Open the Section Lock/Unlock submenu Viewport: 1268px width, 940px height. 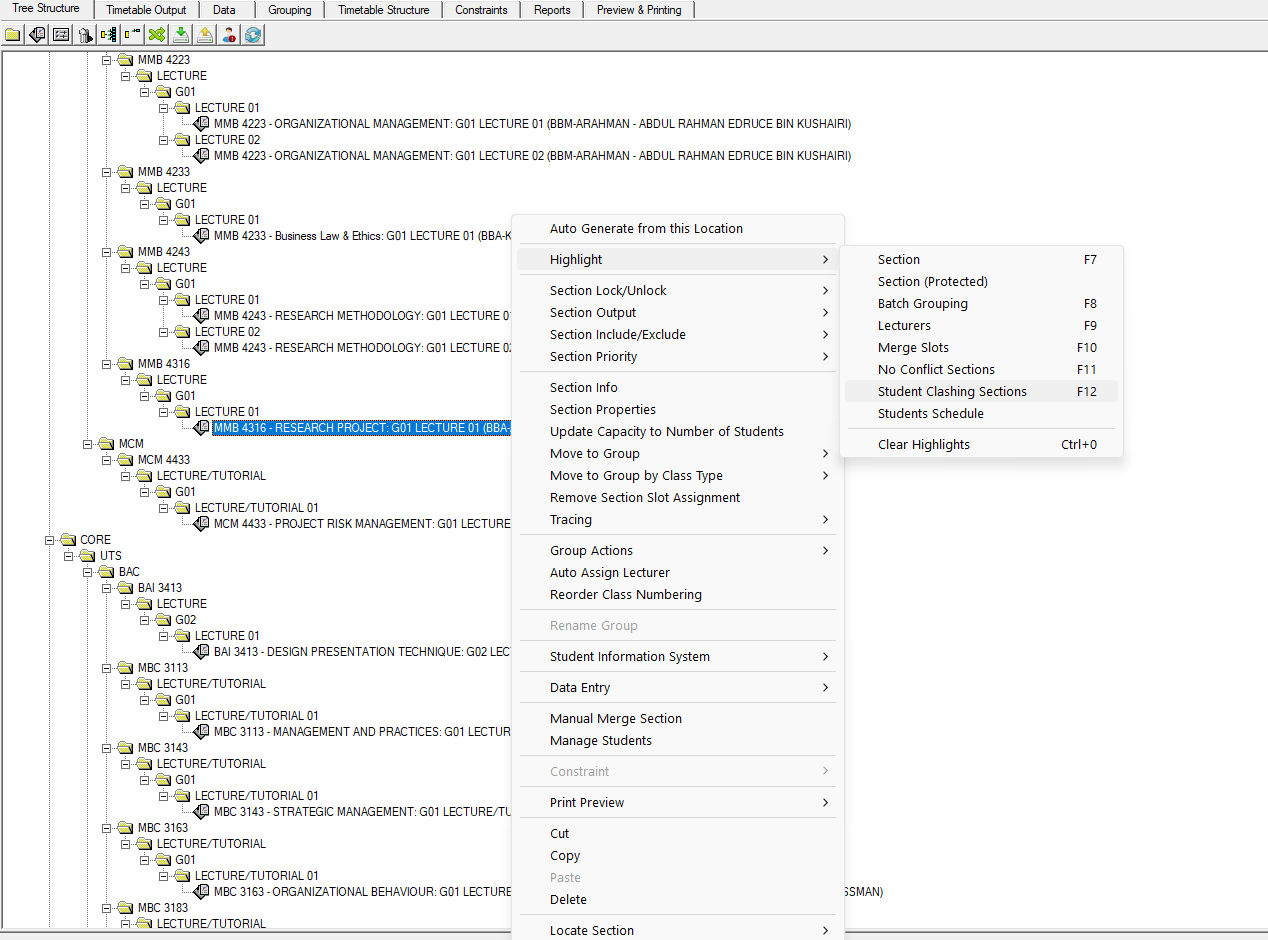678,291
